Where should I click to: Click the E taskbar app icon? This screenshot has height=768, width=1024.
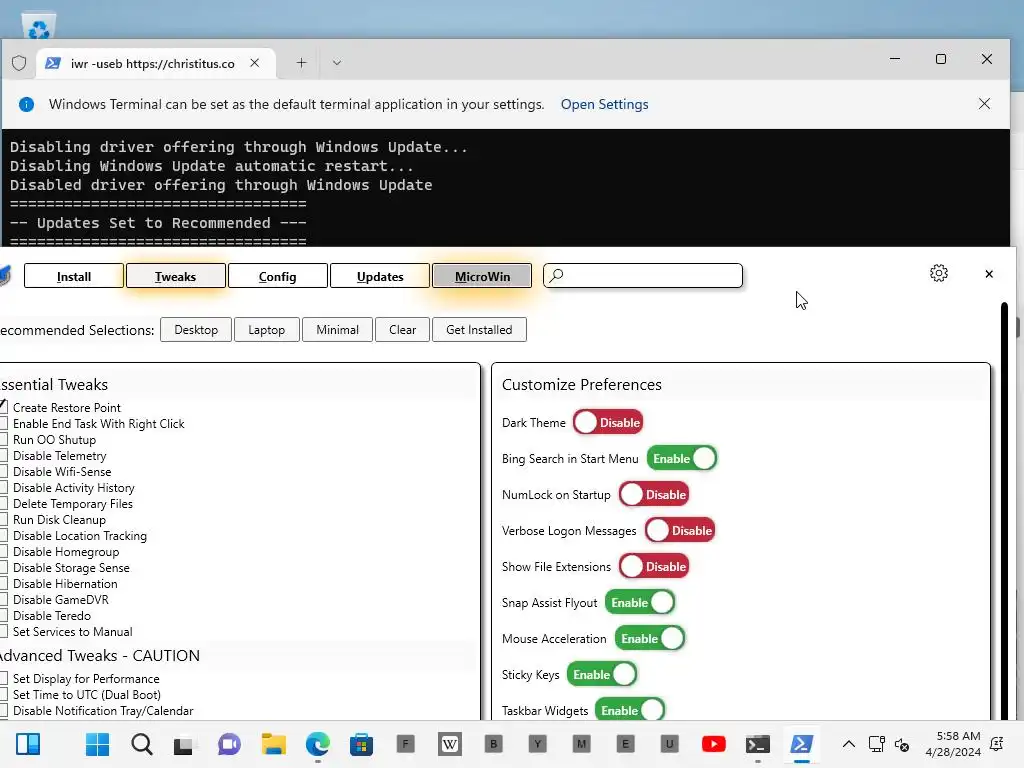tap(626, 744)
